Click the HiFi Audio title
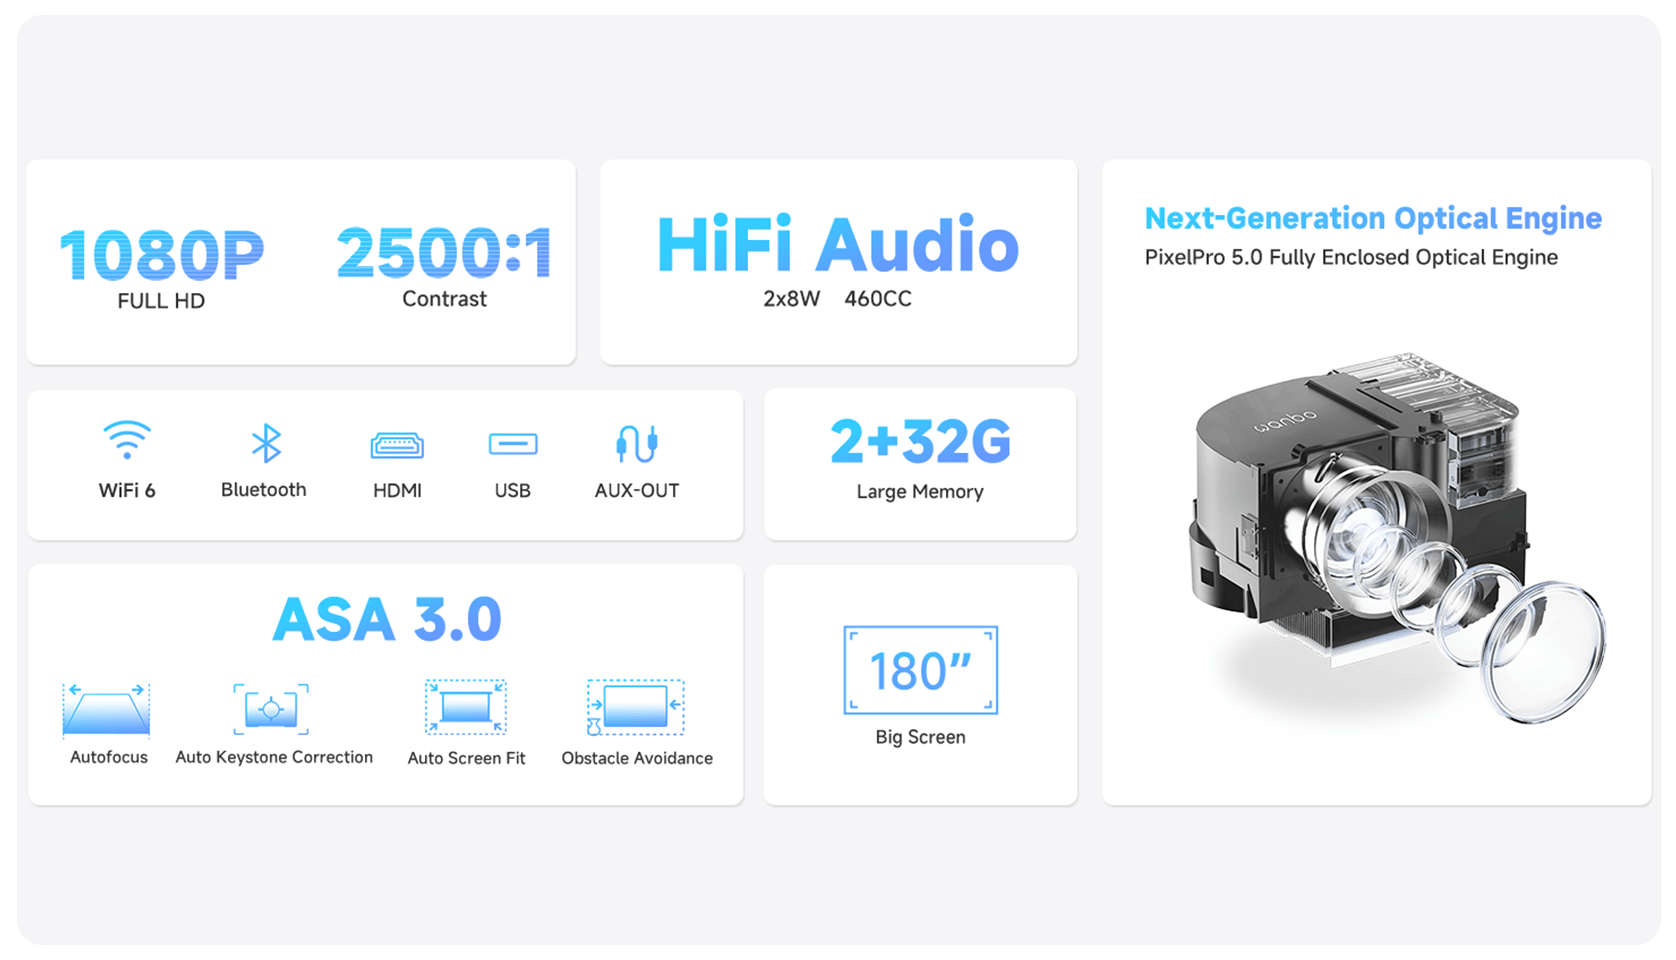Viewport: 1676px width, 960px height. pyautogui.click(x=838, y=245)
